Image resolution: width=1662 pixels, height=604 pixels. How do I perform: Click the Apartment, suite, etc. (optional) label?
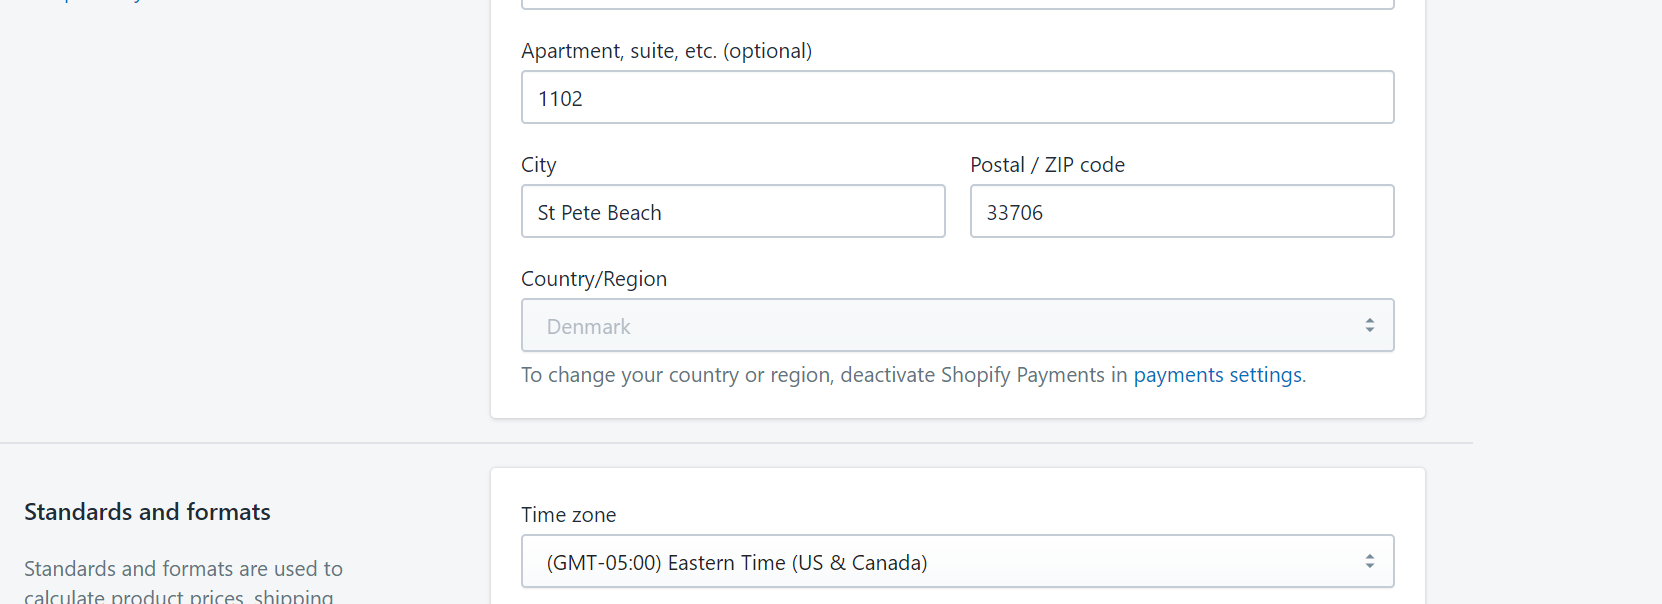pos(666,51)
